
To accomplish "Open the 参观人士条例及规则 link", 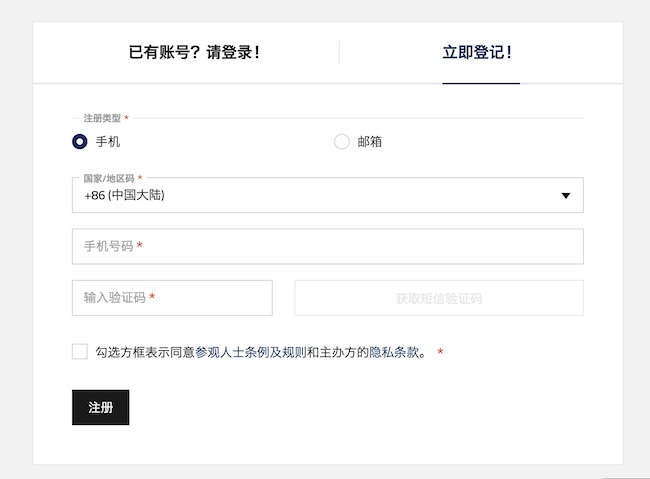I will (250, 352).
